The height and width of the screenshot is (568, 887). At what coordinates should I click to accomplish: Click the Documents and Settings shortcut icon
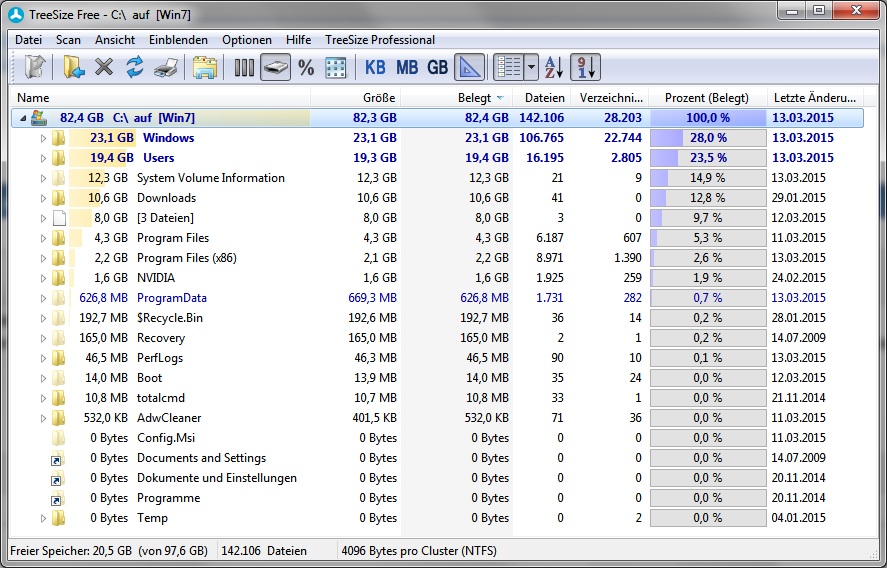pos(58,458)
